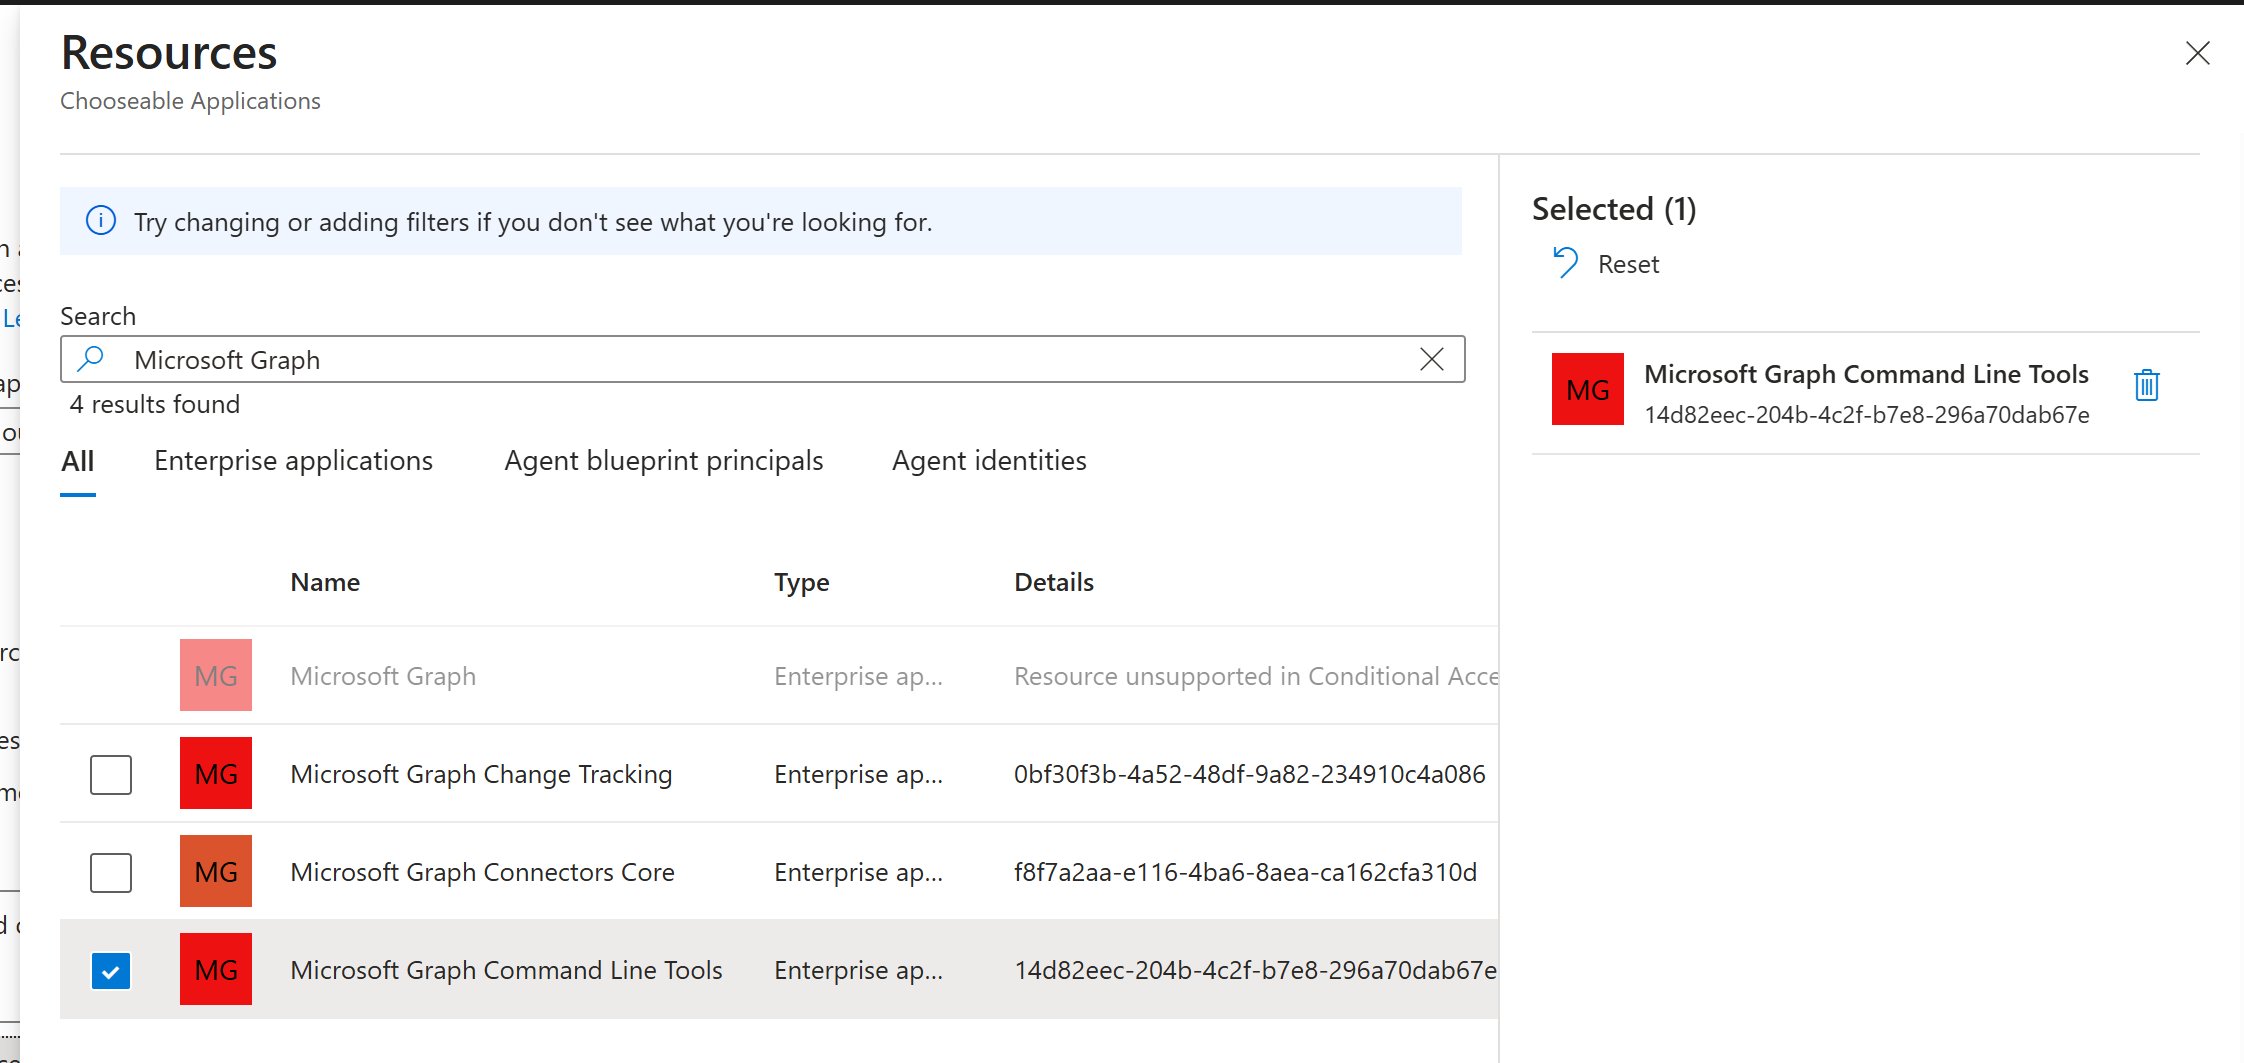Select the Microsoft Graph Change Tracking name
2244x1063 pixels.
pyautogui.click(x=481, y=774)
